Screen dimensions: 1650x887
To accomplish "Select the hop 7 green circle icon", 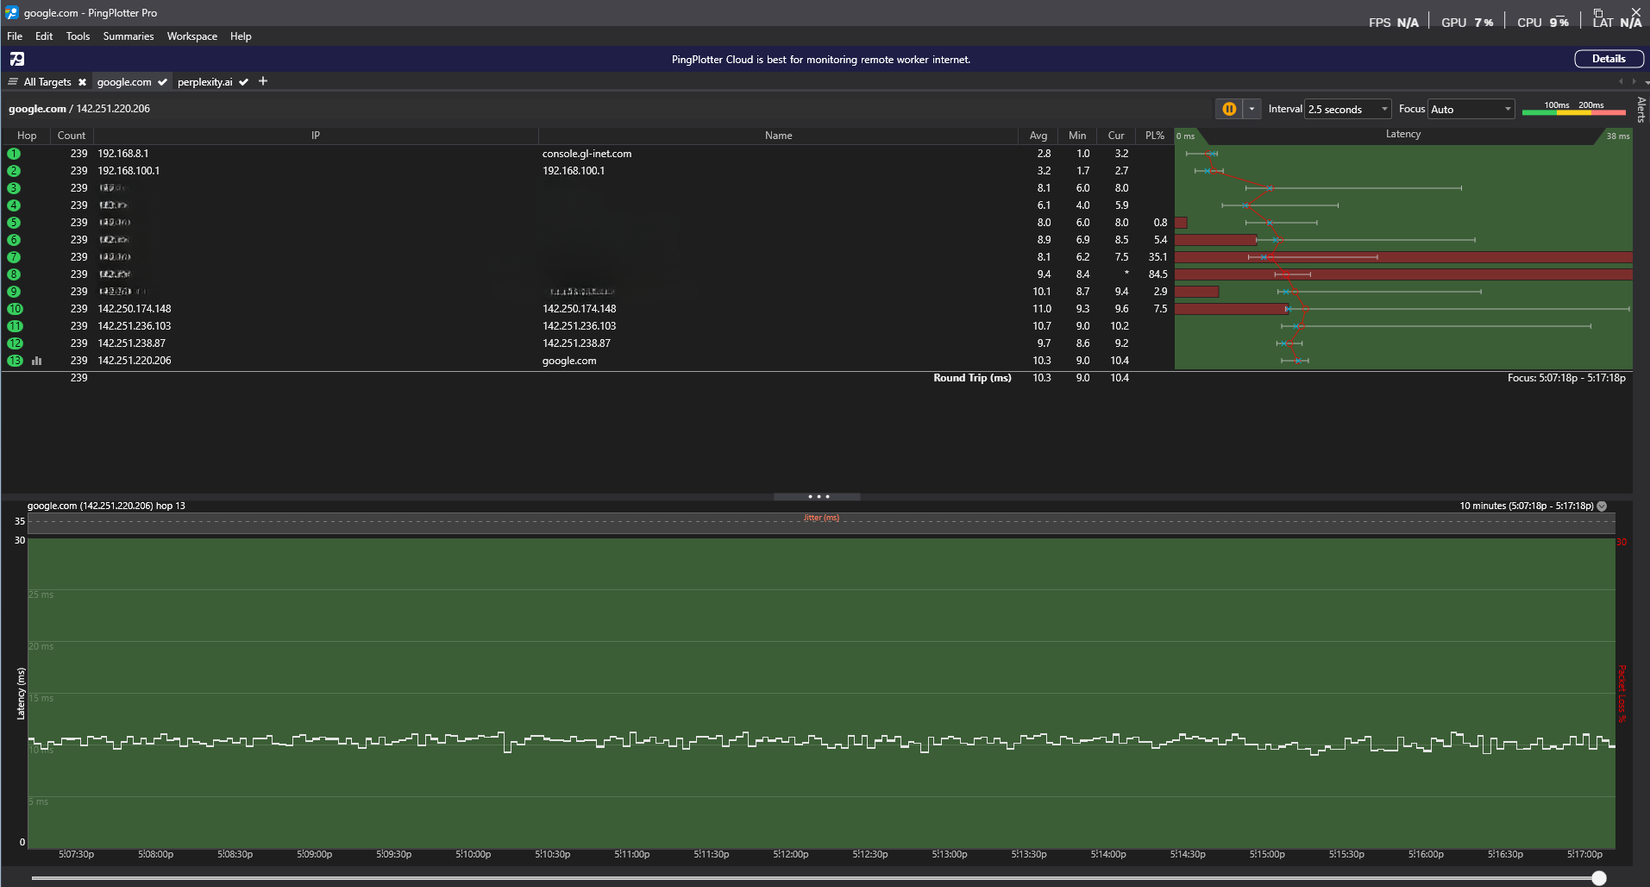I will (14, 257).
